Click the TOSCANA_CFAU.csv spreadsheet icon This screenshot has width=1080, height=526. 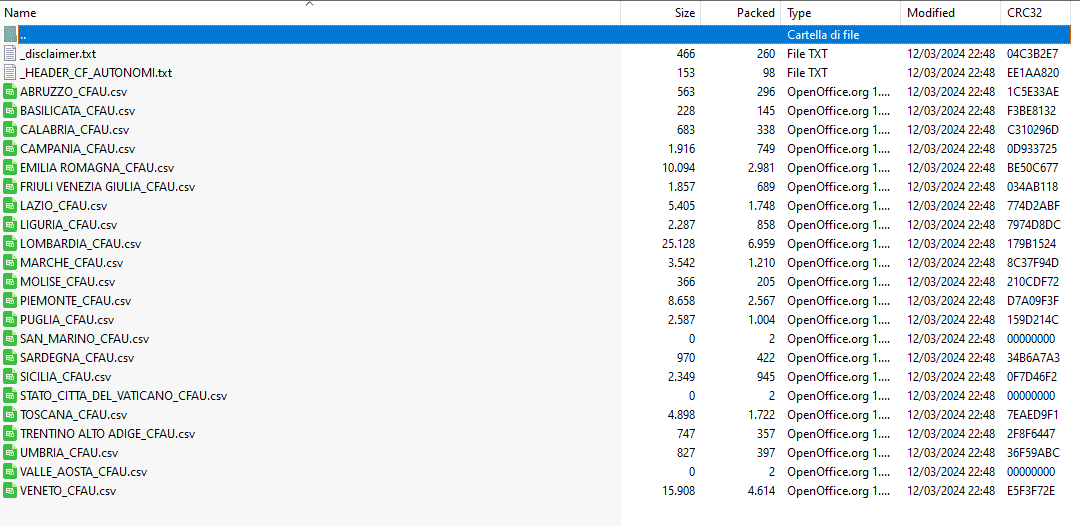(x=11, y=415)
